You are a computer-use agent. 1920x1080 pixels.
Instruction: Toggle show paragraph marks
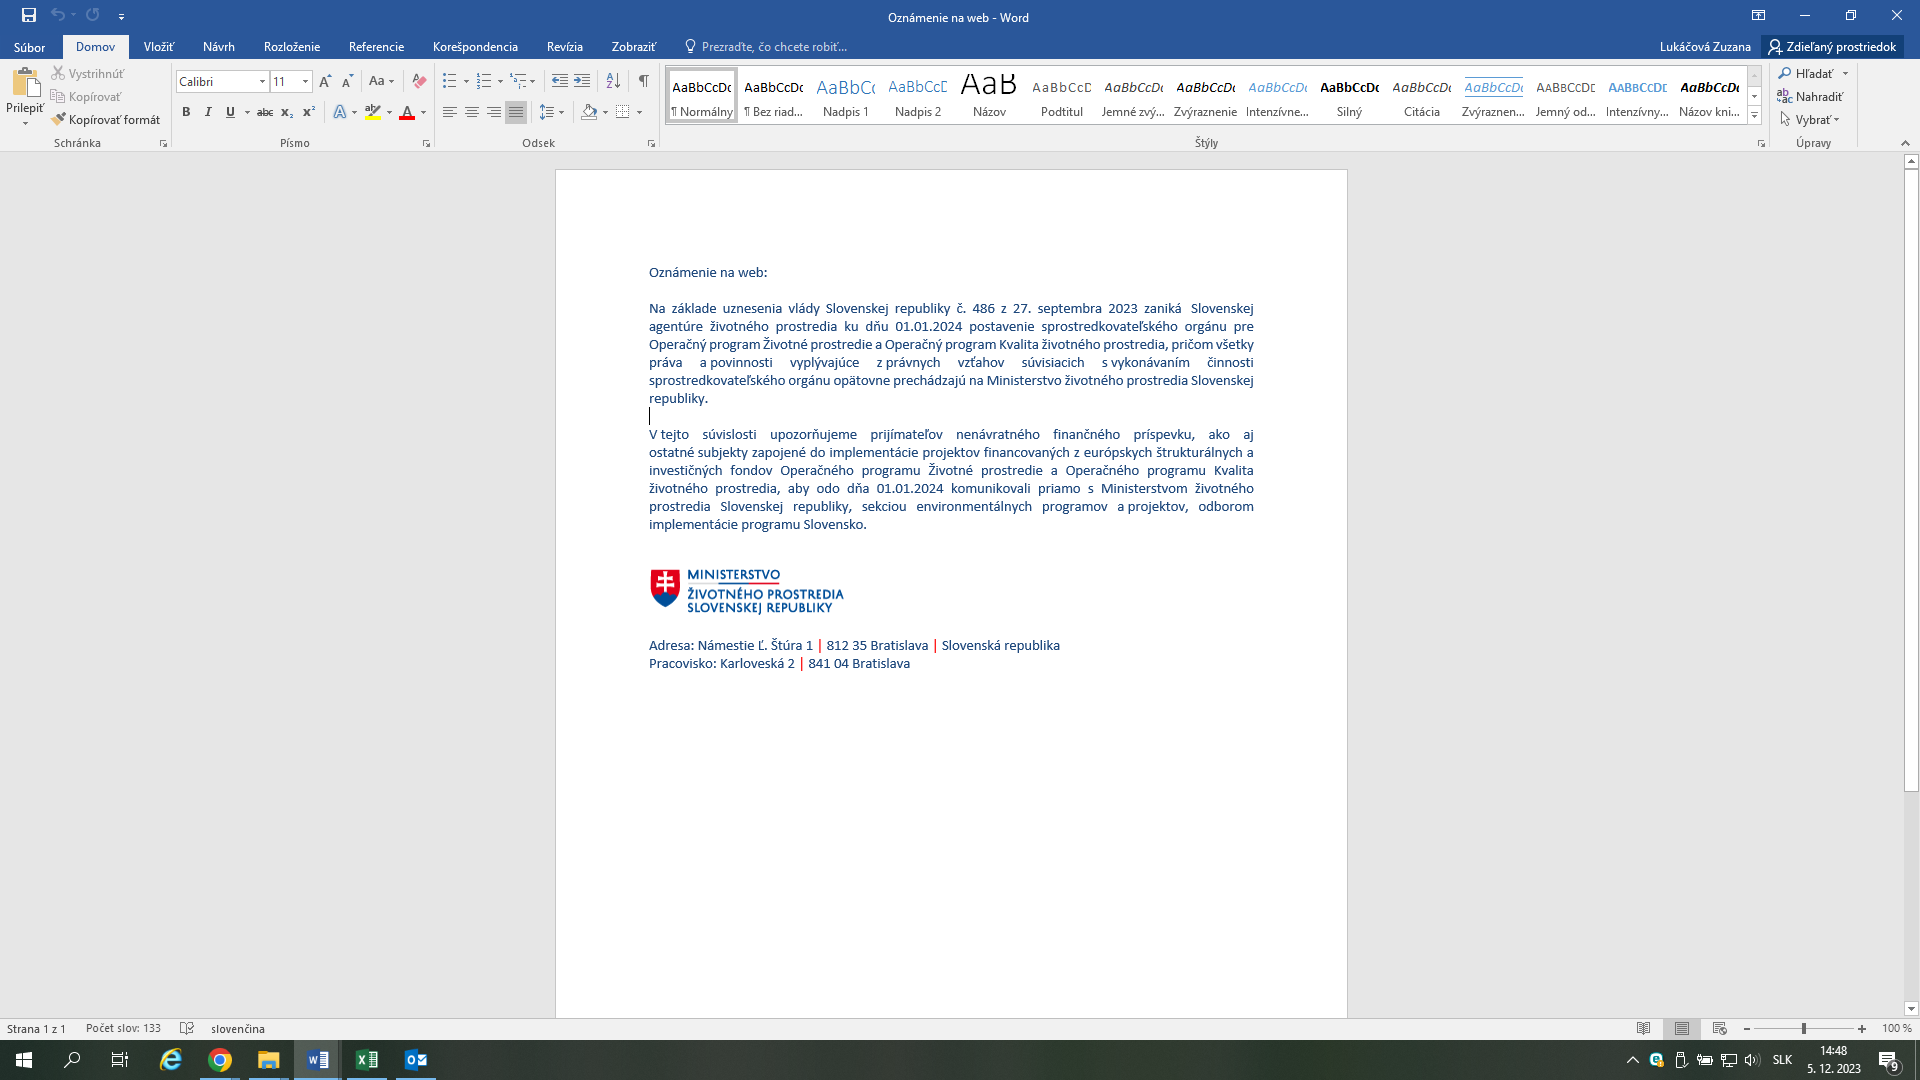coord(644,81)
